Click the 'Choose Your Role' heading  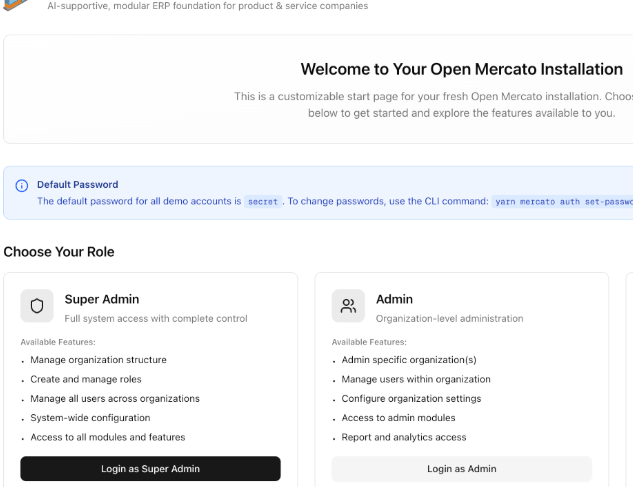59,252
